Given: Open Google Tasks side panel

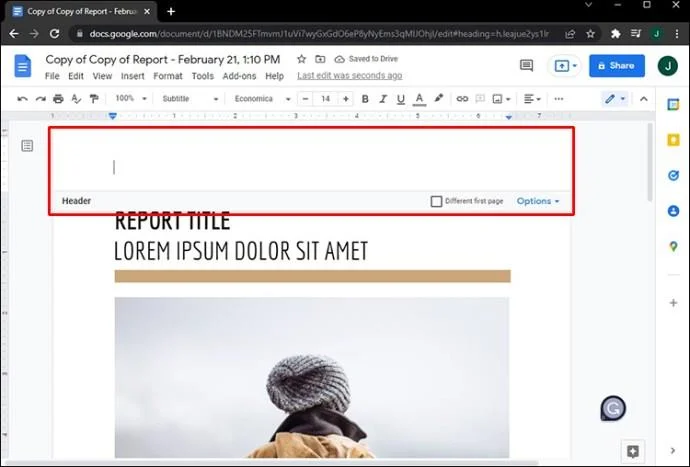Looking at the screenshot, I should point(673,176).
